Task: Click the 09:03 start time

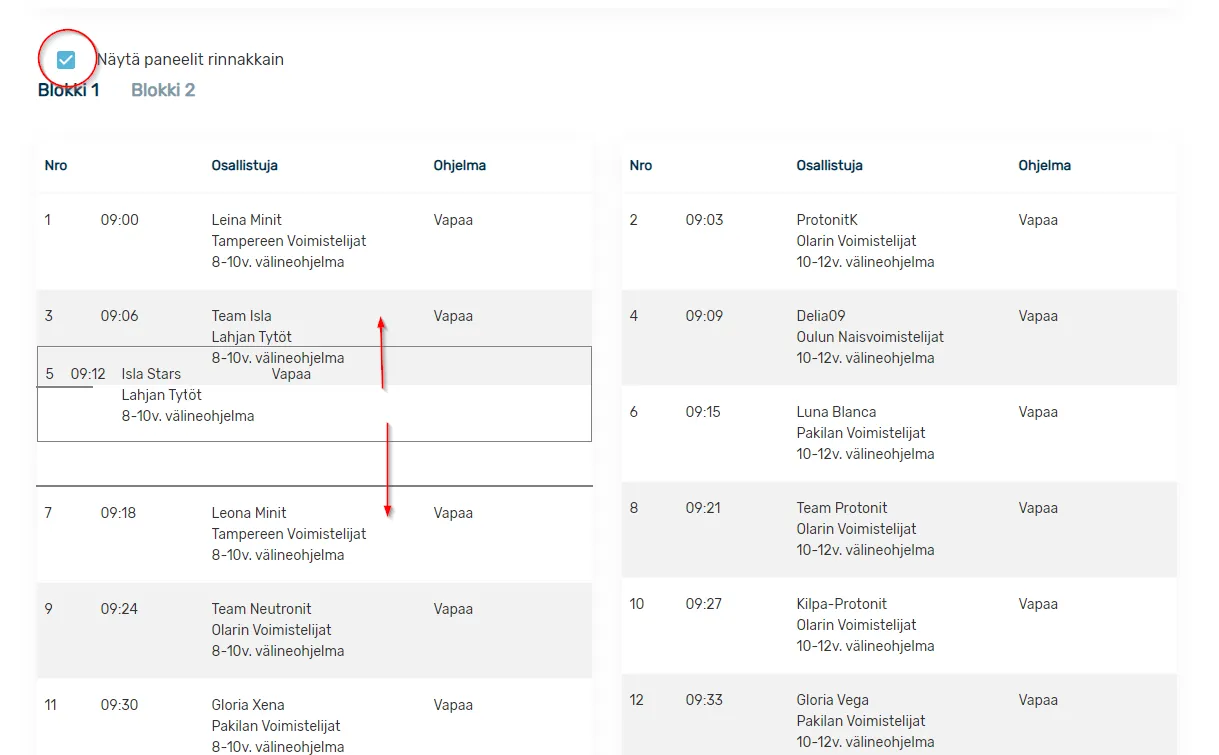Action: point(705,220)
